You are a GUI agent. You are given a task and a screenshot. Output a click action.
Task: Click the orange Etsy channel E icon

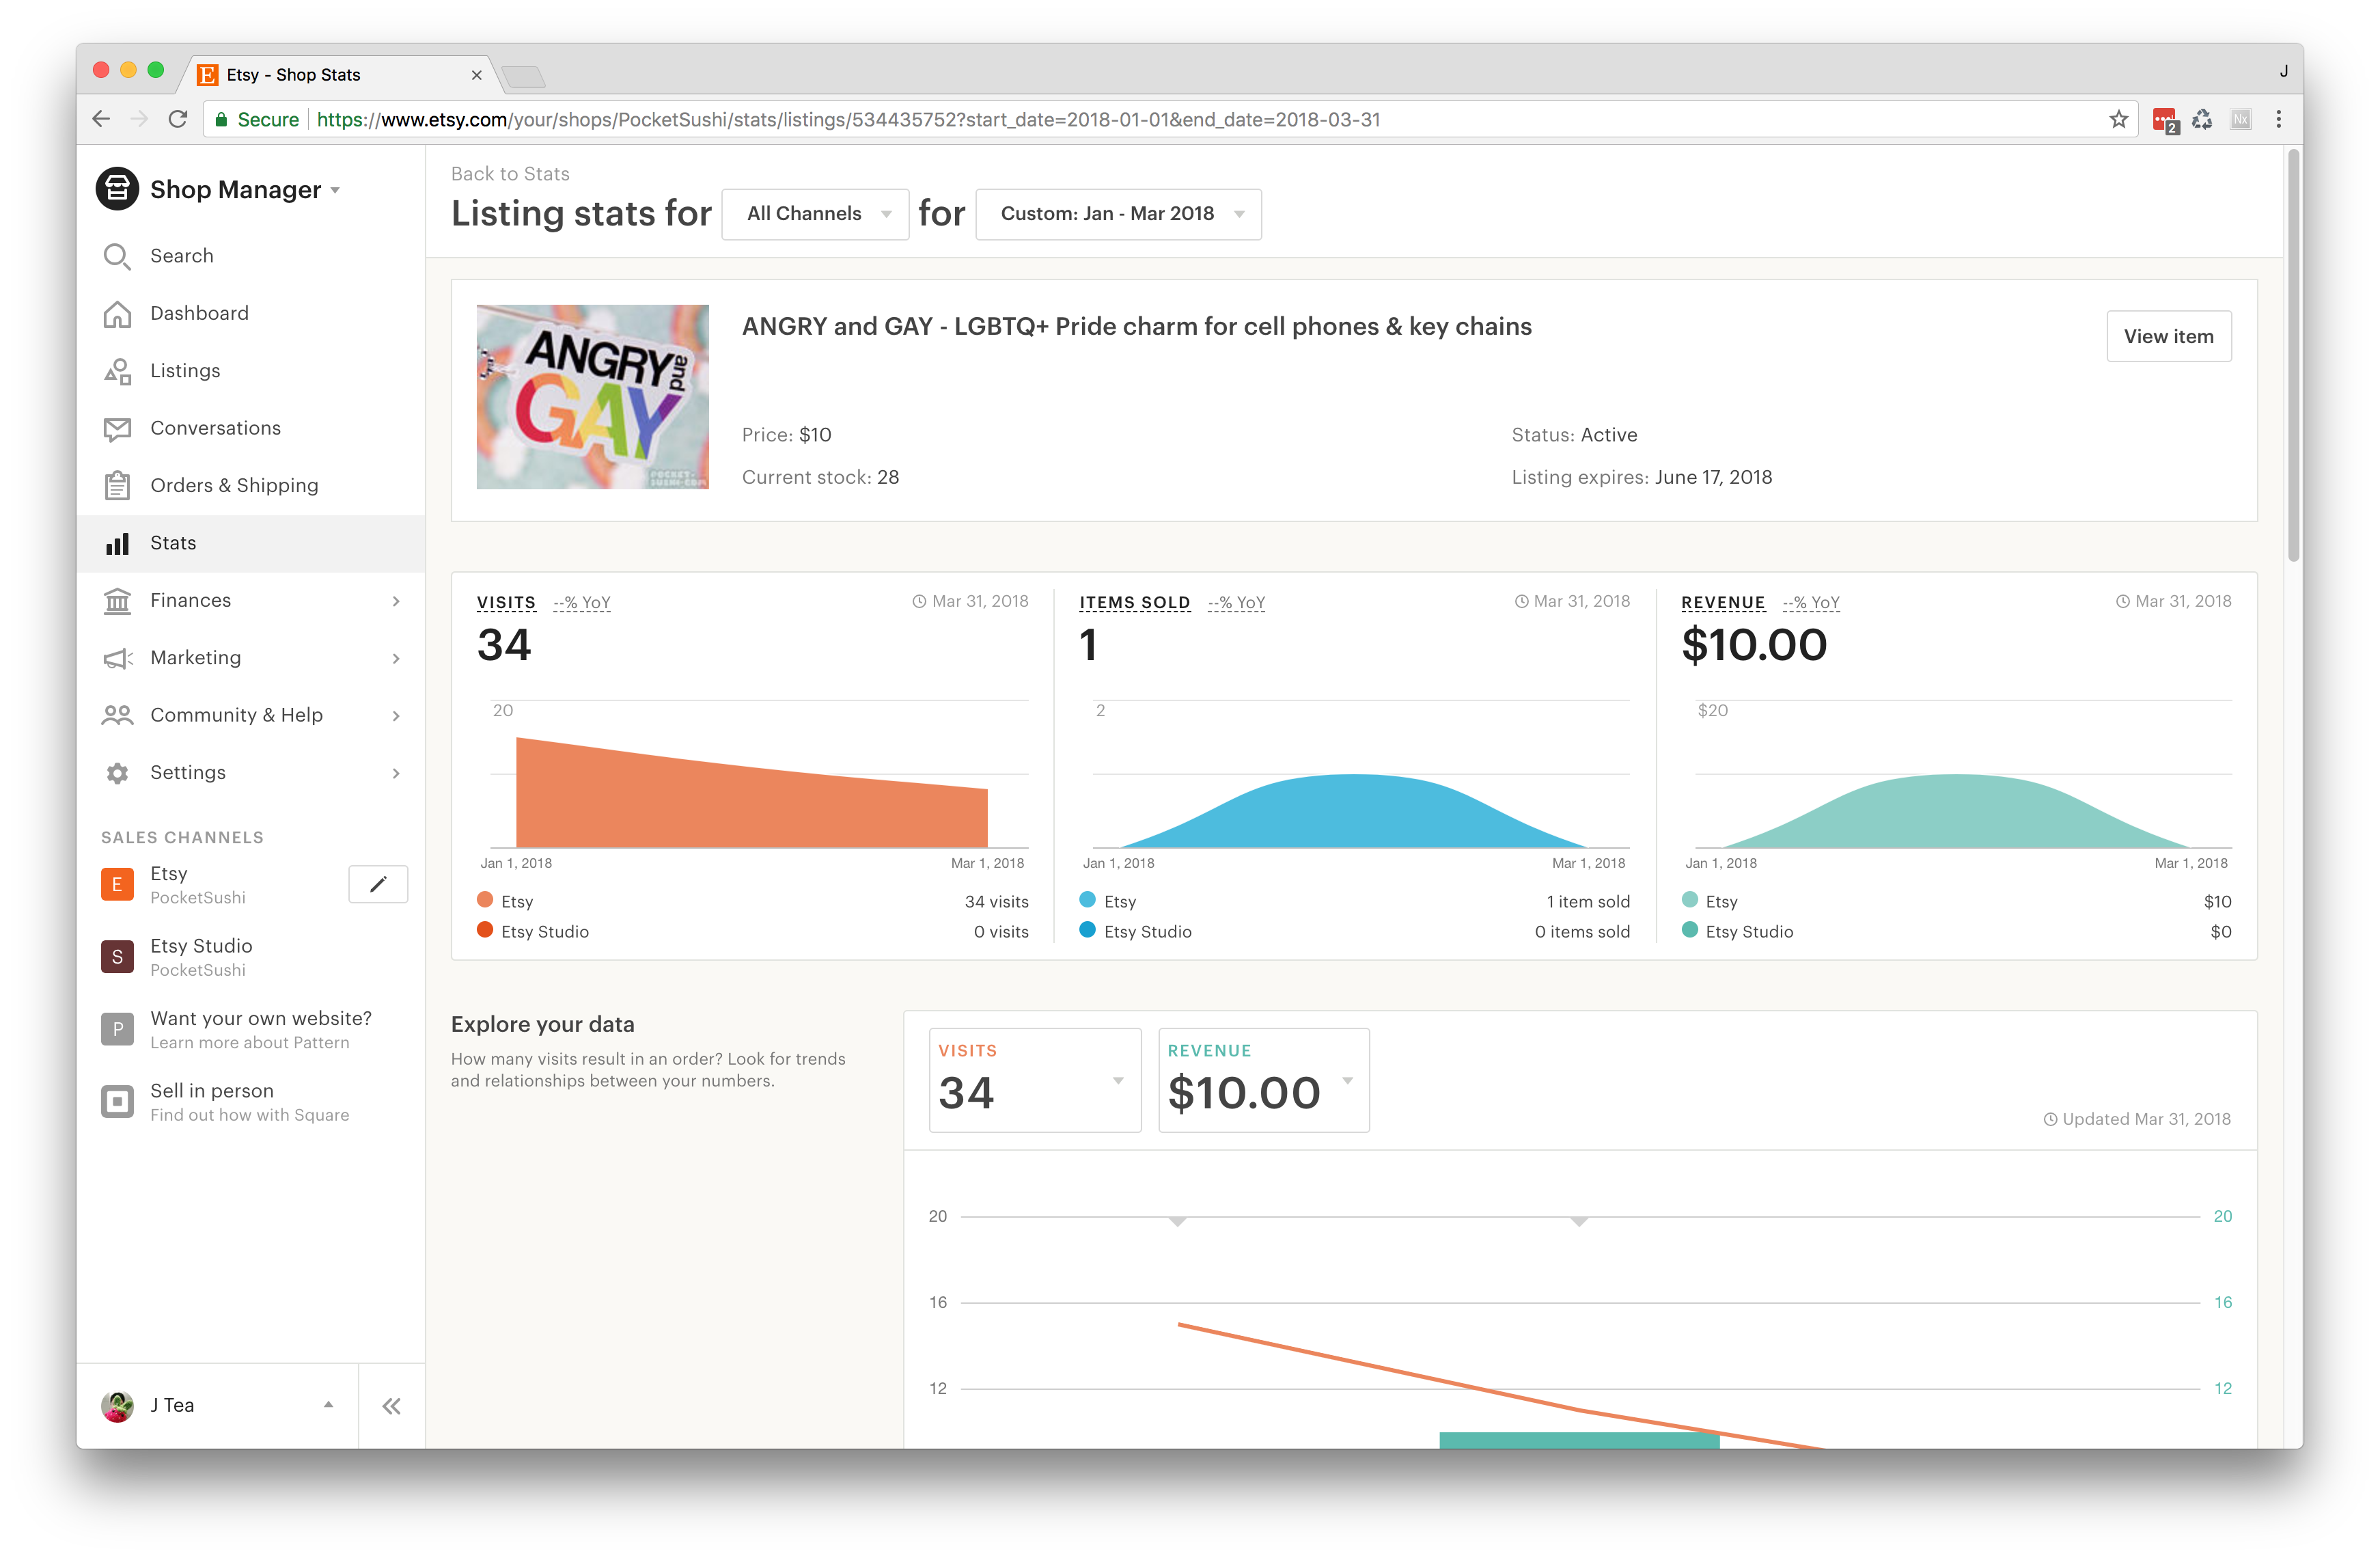click(x=117, y=884)
